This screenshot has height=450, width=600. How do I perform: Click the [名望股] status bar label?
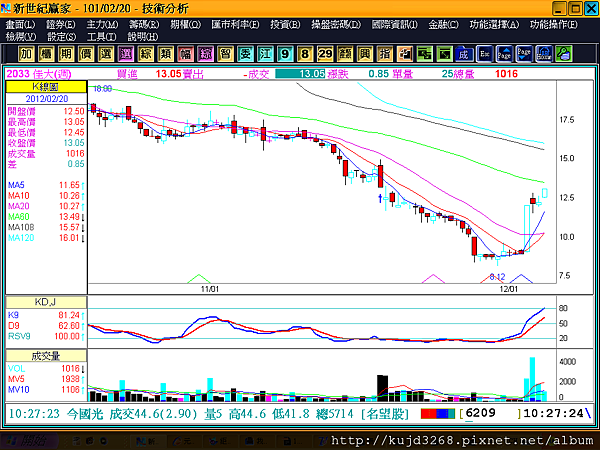pyautogui.click(x=385, y=414)
